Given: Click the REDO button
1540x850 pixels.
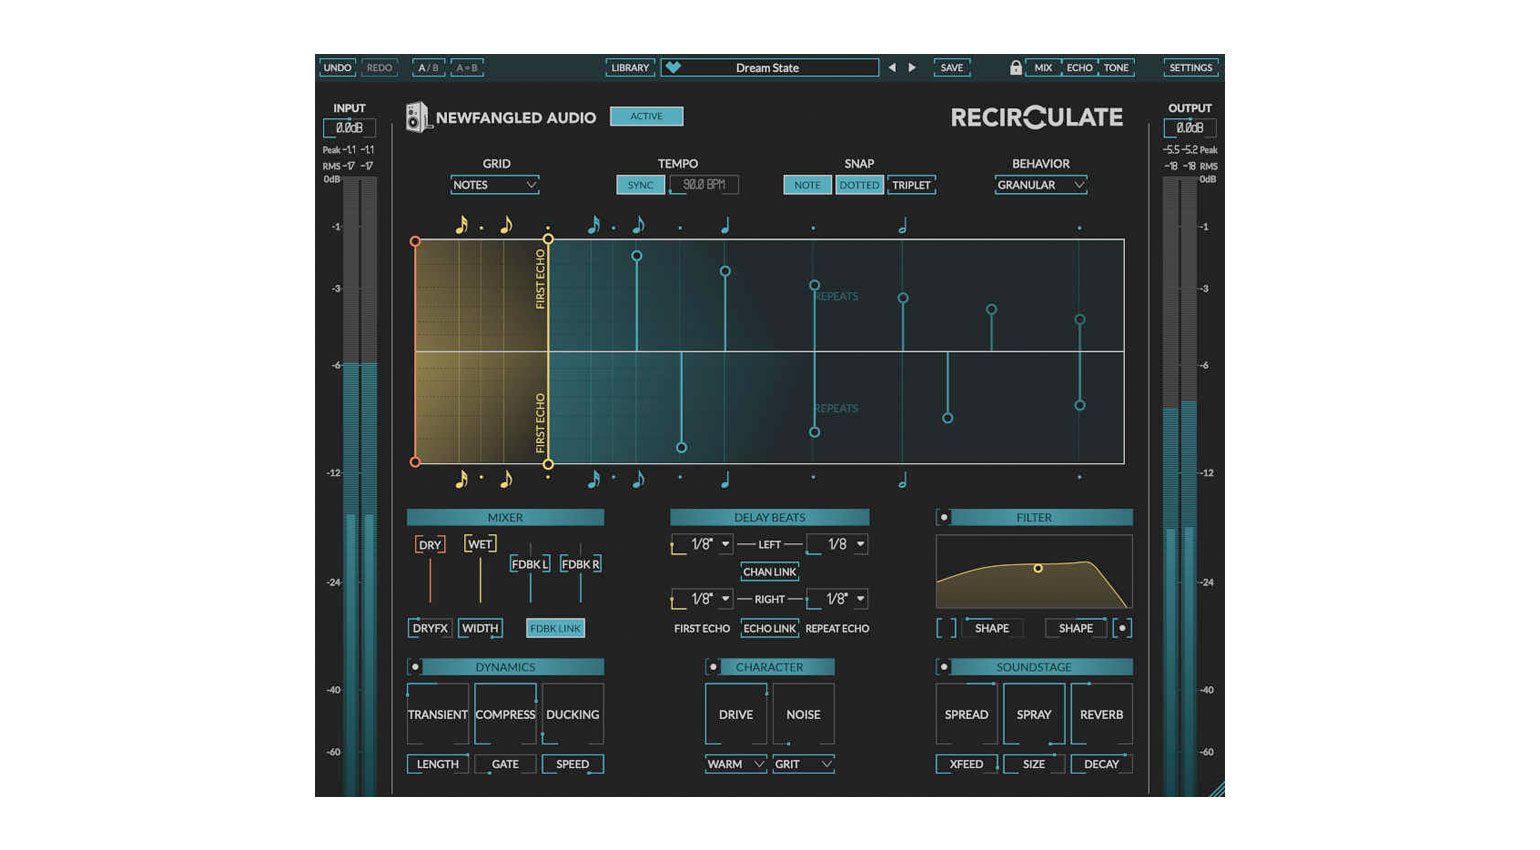Looking at the screenshot, I should 379,67.
